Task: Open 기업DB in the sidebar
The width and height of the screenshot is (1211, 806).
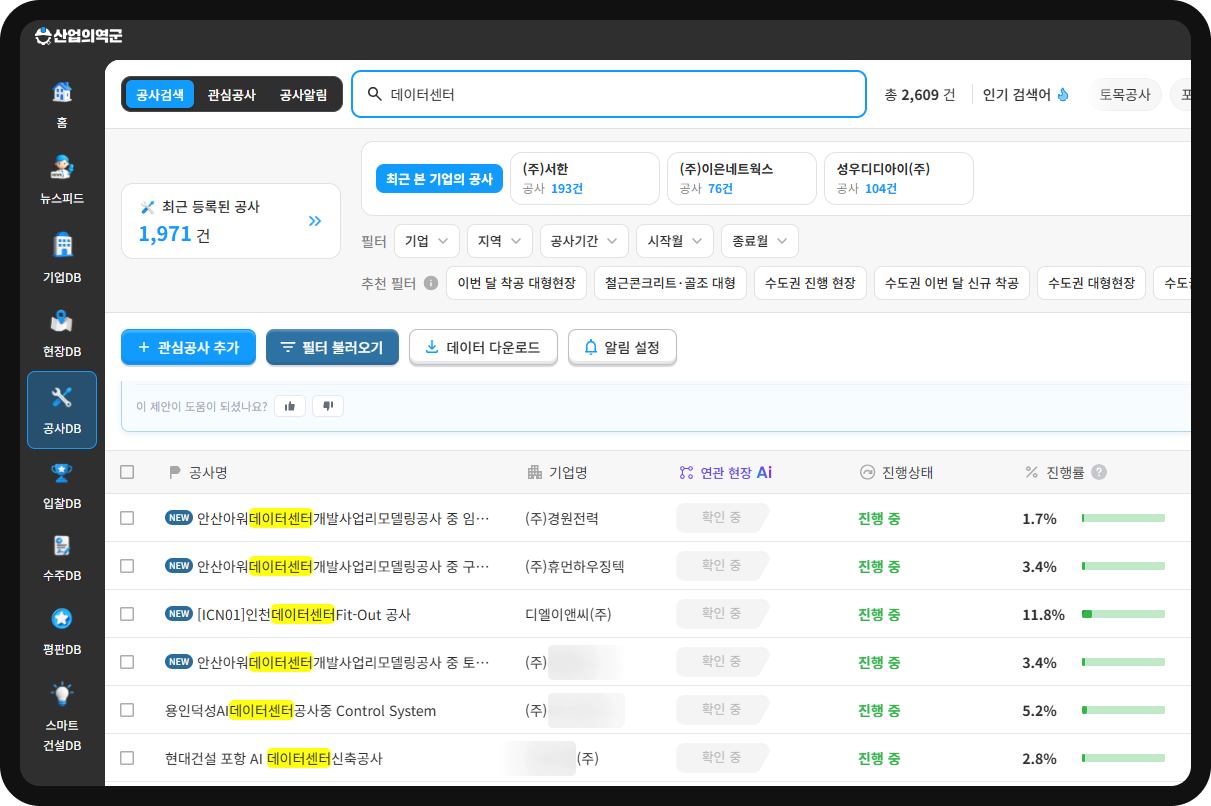Action: [62, 258]
